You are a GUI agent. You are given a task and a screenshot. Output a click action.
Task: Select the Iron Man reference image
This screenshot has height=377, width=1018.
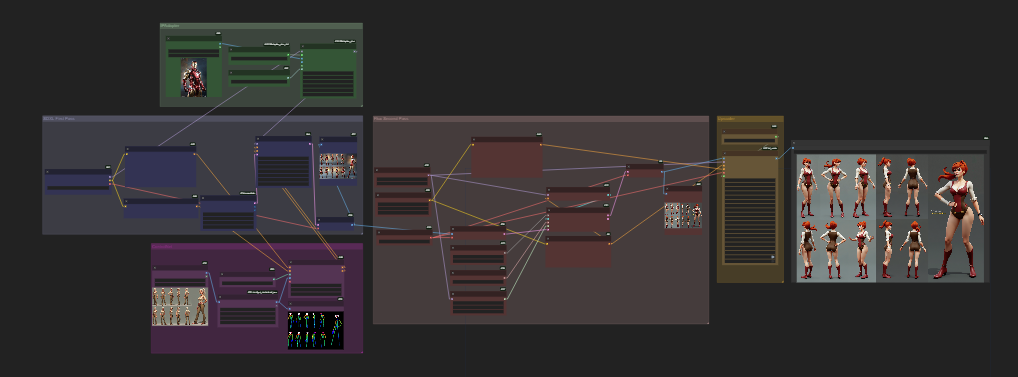(193, 77)
